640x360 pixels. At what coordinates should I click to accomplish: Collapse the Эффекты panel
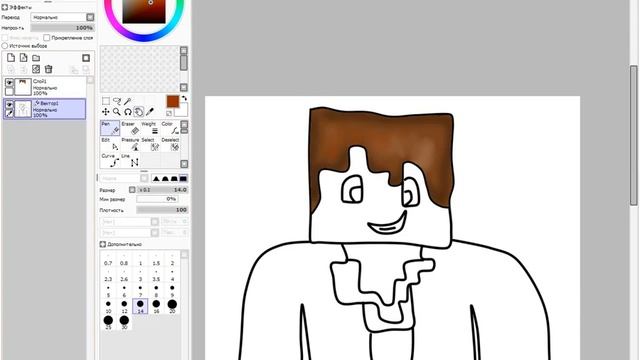(4, 7)
